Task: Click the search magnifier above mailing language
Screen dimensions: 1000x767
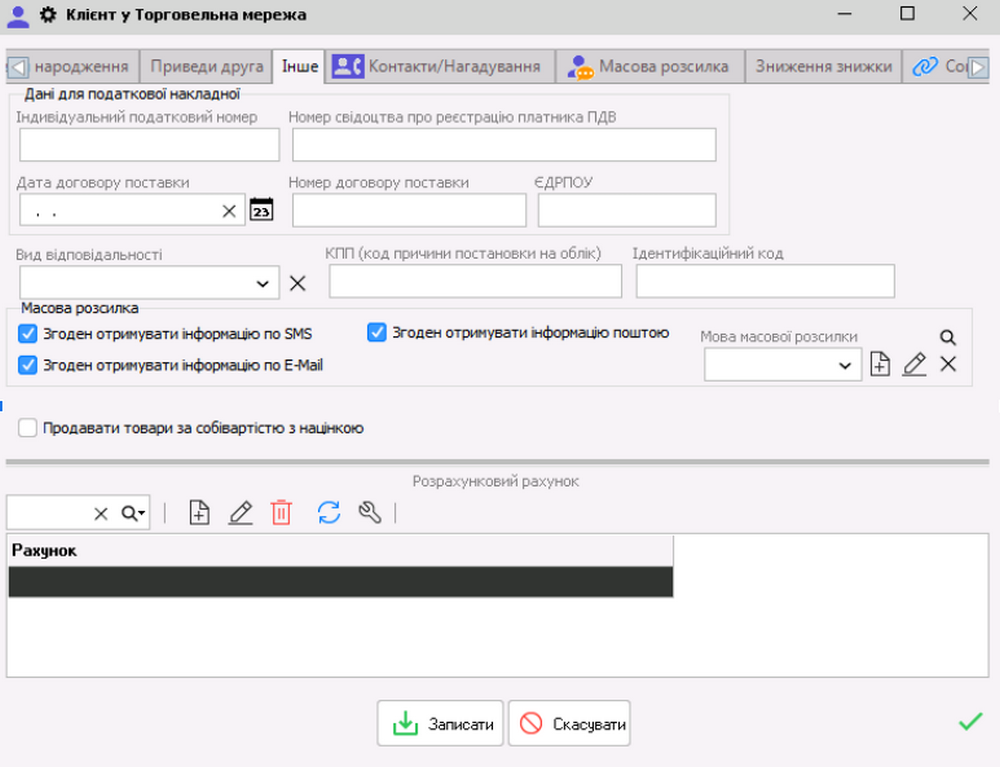Action: pyautogui.click(x=948, y=338)
